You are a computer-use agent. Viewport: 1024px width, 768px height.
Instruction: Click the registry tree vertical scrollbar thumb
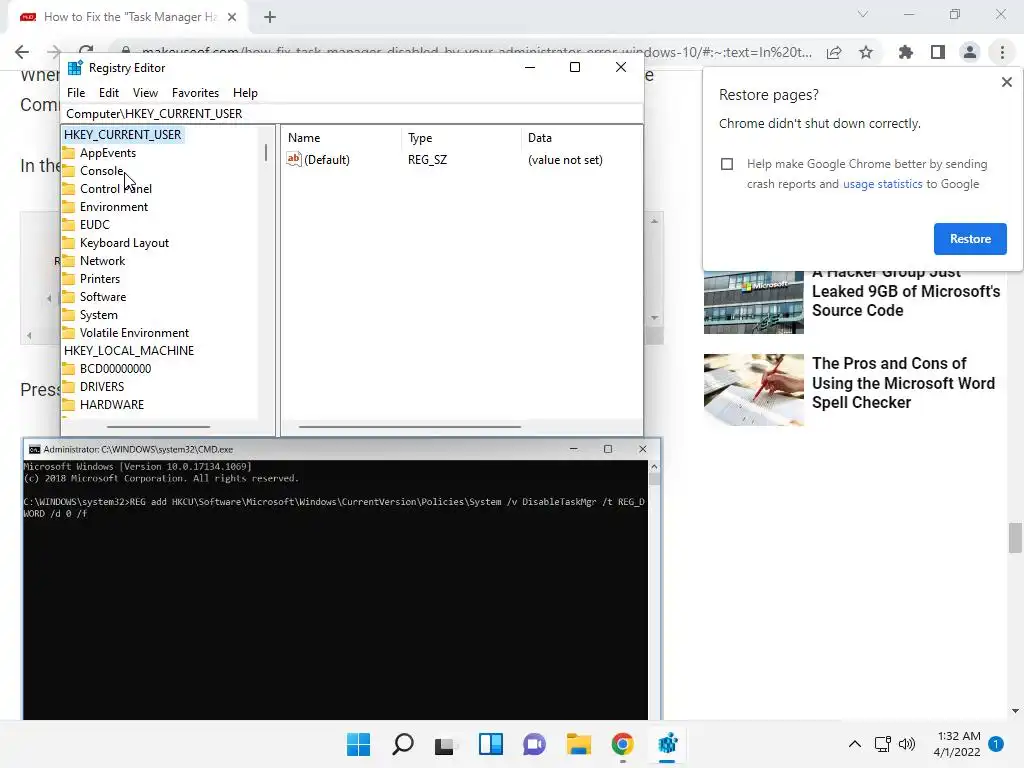266,153
